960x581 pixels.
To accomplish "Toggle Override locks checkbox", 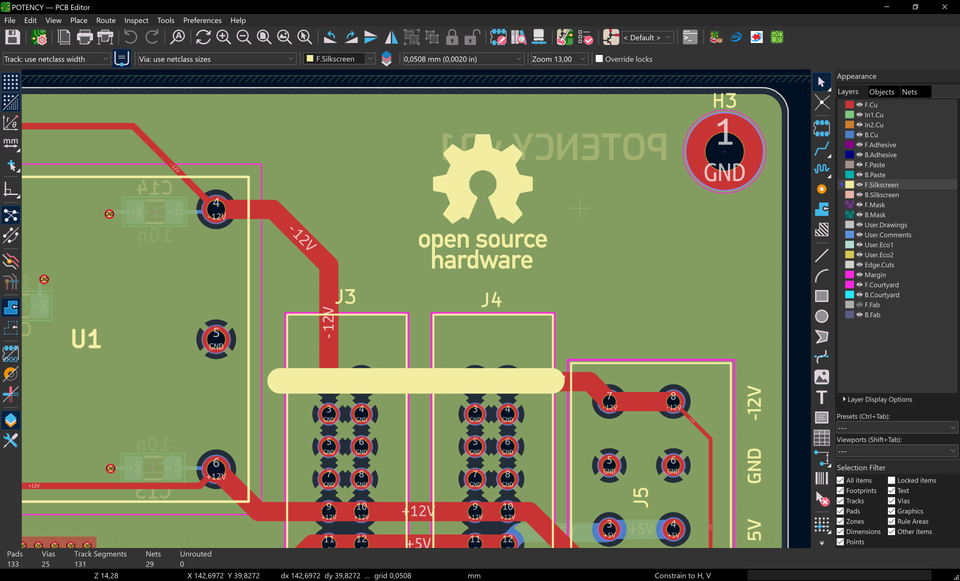I will pos(599,59).
